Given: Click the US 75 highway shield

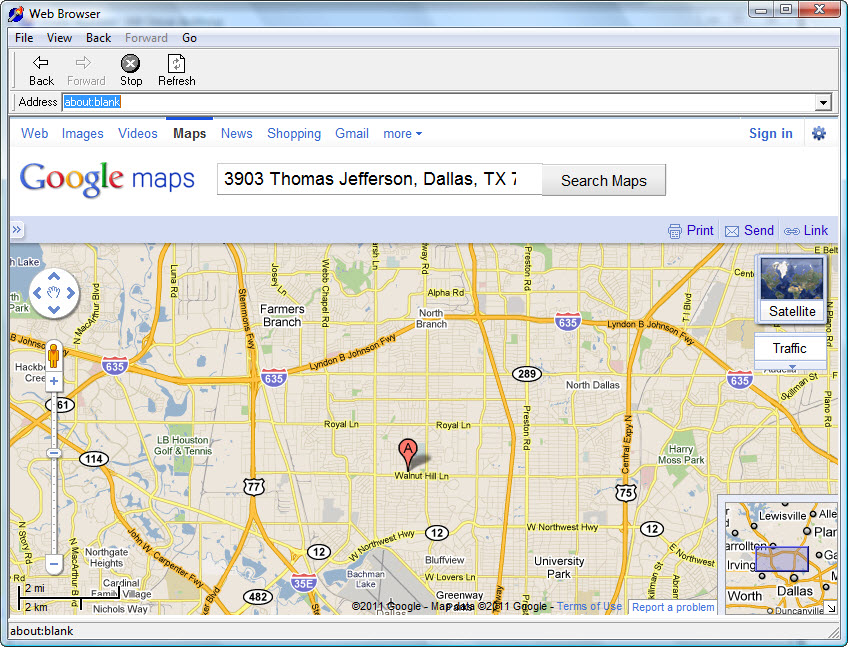Looking at the screenshot, I should tap(626, 492).
